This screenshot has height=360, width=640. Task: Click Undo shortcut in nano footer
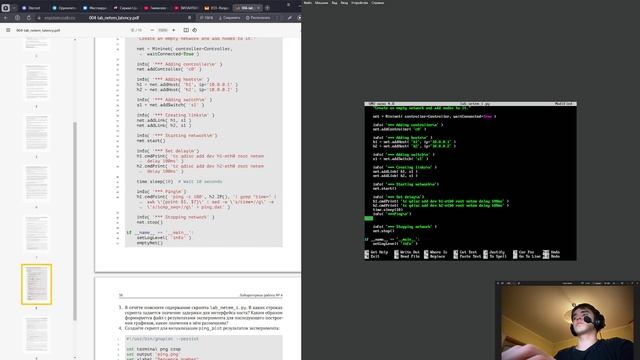pyautogui.click(x=551, y=252)
